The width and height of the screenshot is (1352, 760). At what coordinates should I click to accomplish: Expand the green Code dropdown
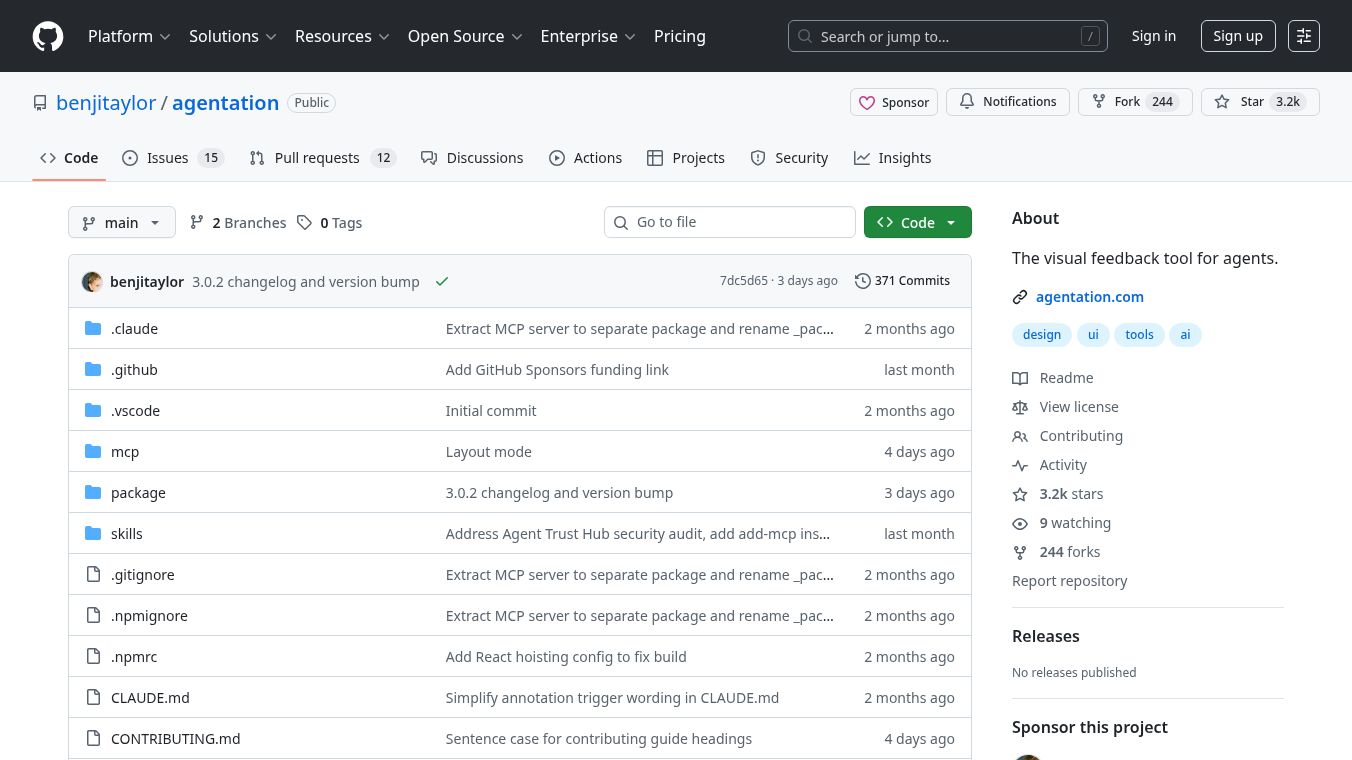click(917, 222)
